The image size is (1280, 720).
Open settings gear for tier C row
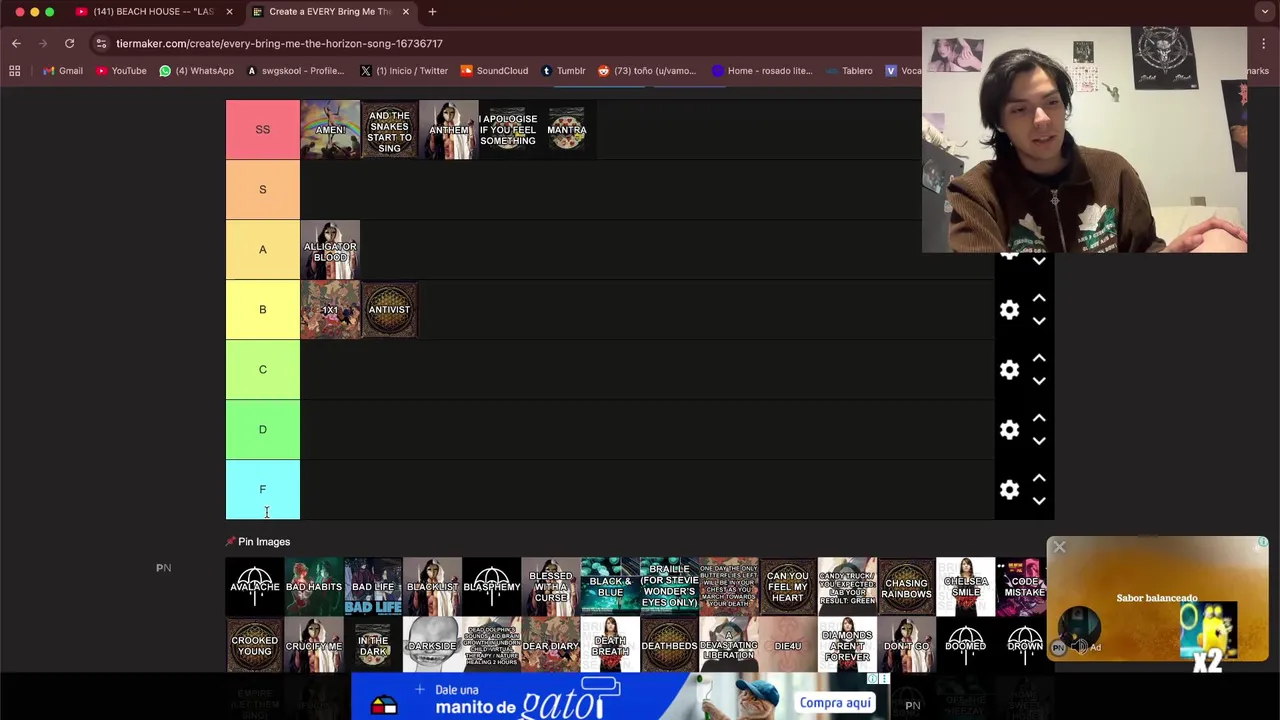point(1009,370)
